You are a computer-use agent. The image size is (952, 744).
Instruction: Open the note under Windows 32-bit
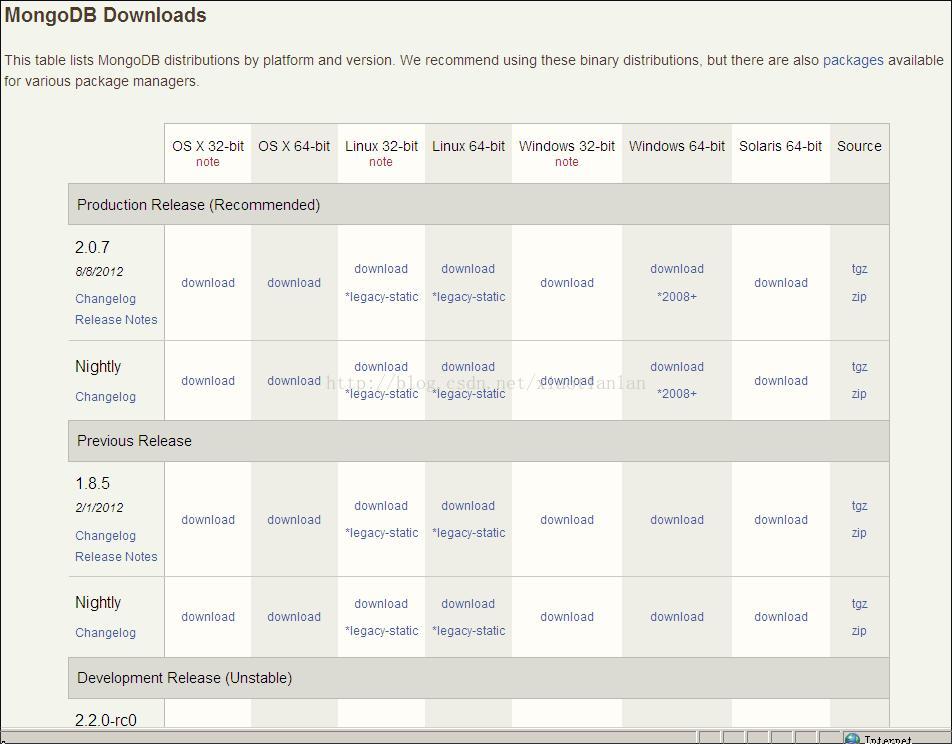pos(566,162)
